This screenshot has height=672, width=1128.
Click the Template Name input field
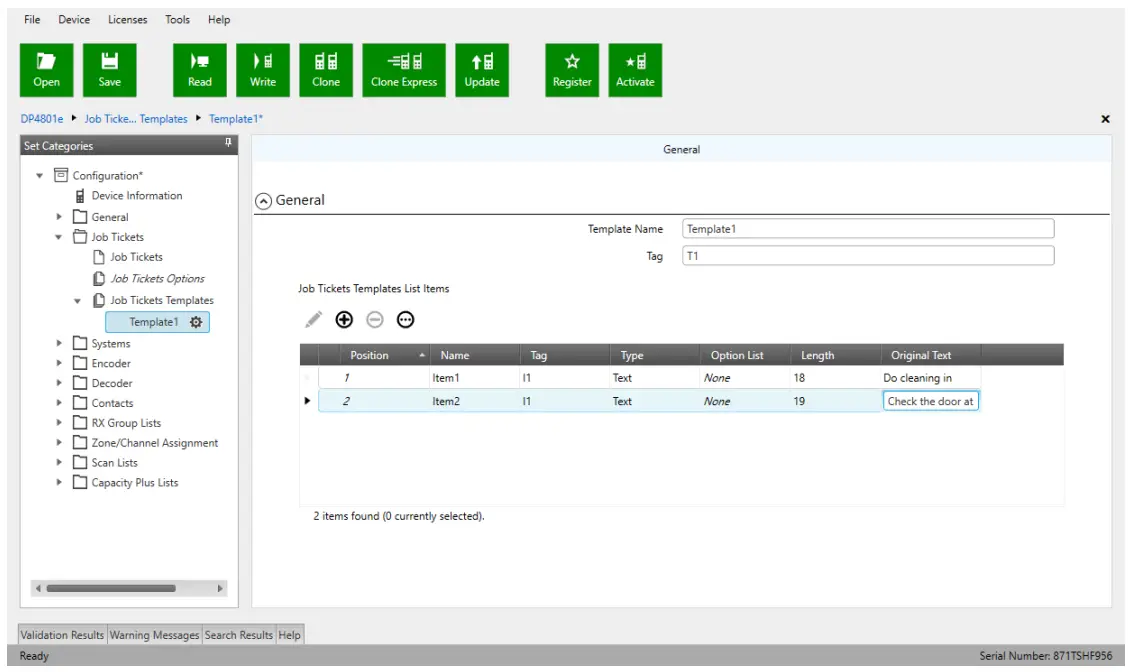point(867,229)
